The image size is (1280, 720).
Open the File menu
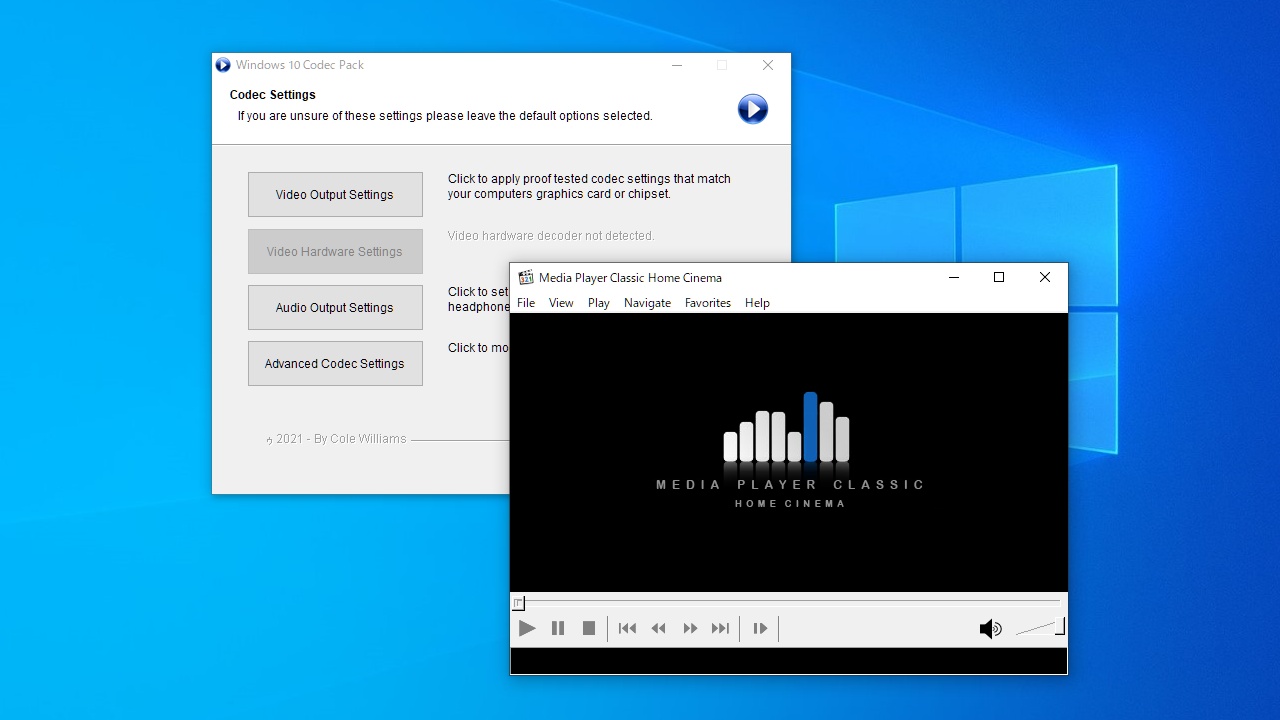(x=526, y=303)
